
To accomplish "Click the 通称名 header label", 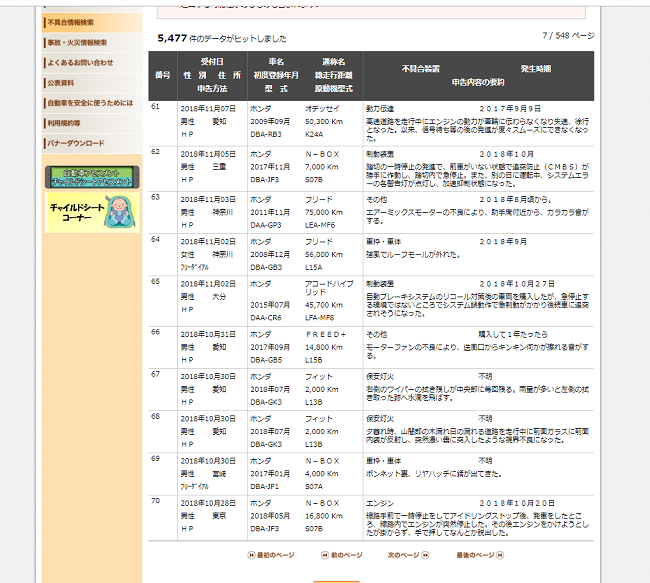I will 334,62.
